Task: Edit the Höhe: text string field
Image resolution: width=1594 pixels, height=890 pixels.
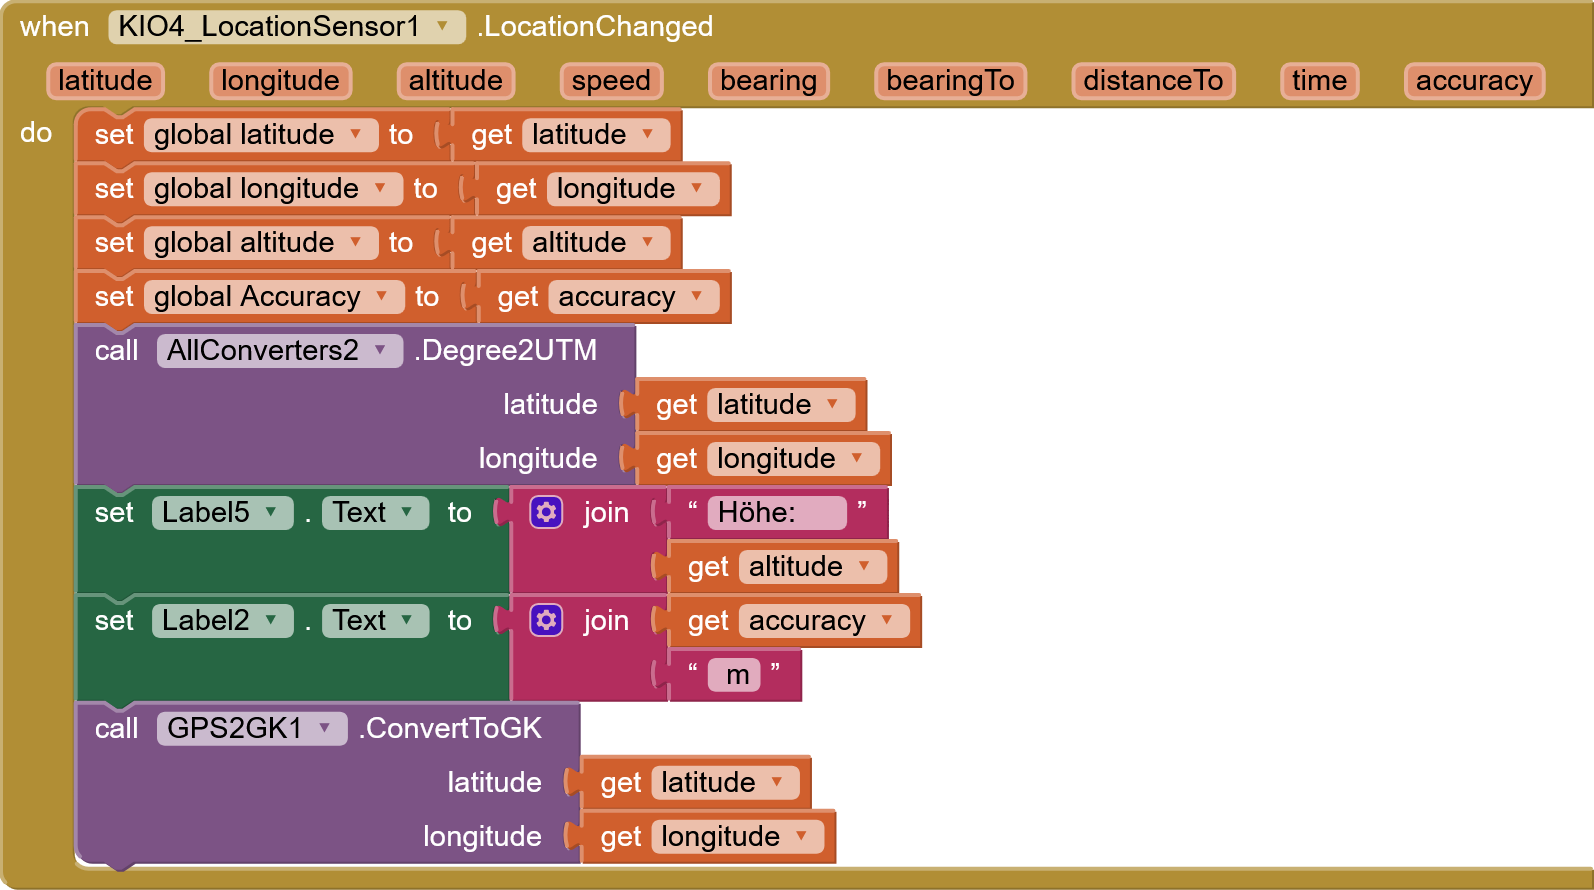Action: (774, 513)
